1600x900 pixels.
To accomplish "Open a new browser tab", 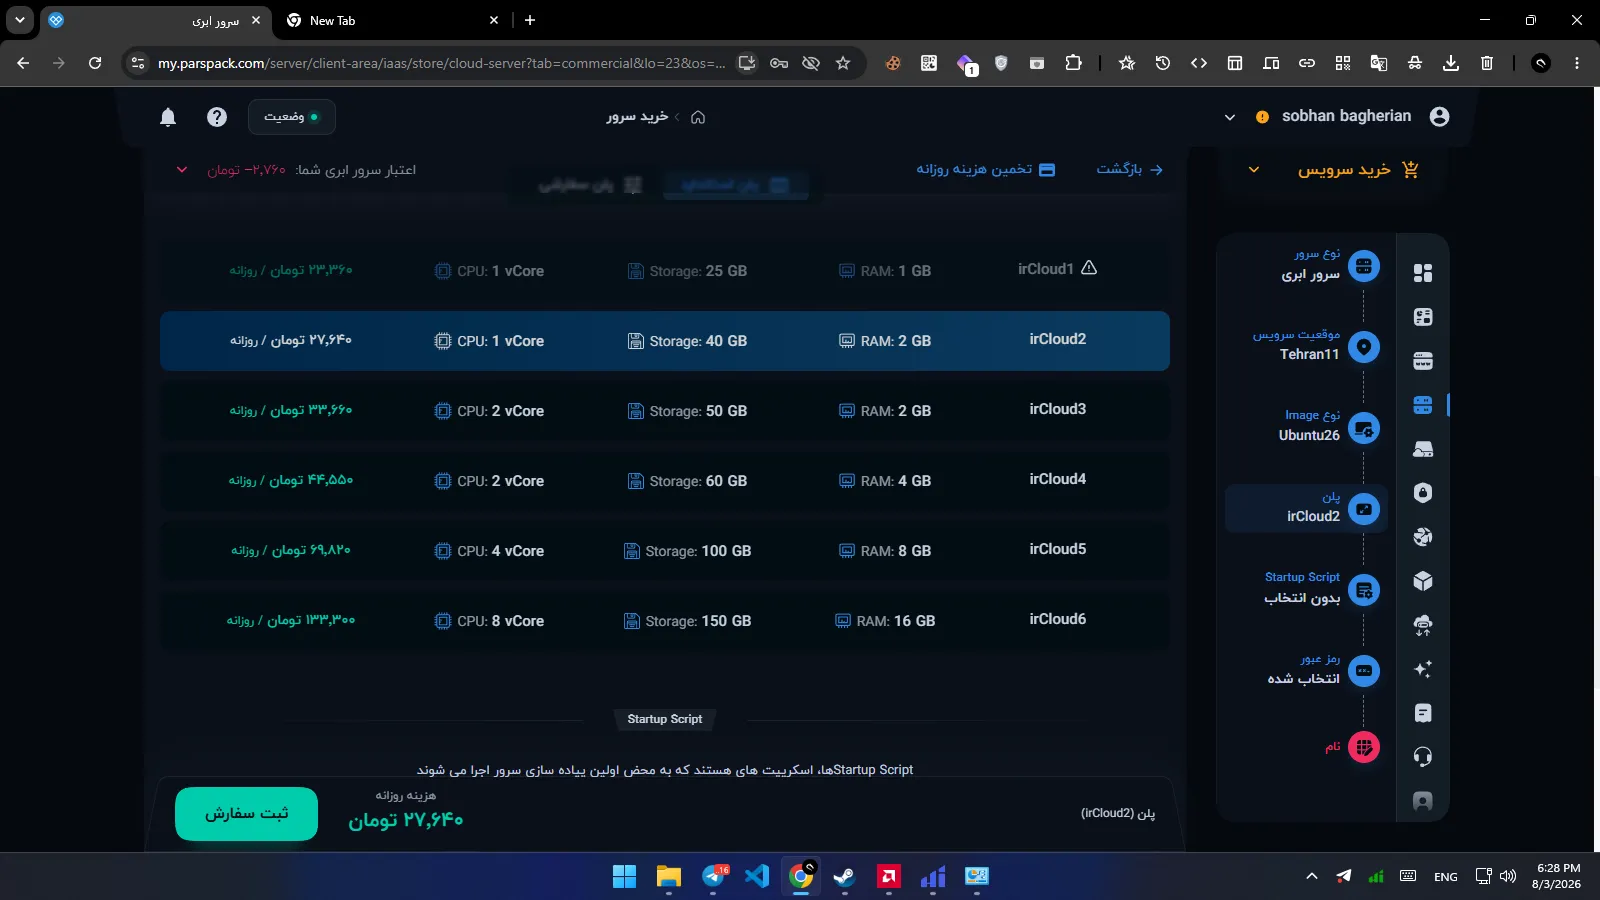I will click(530, 20).
